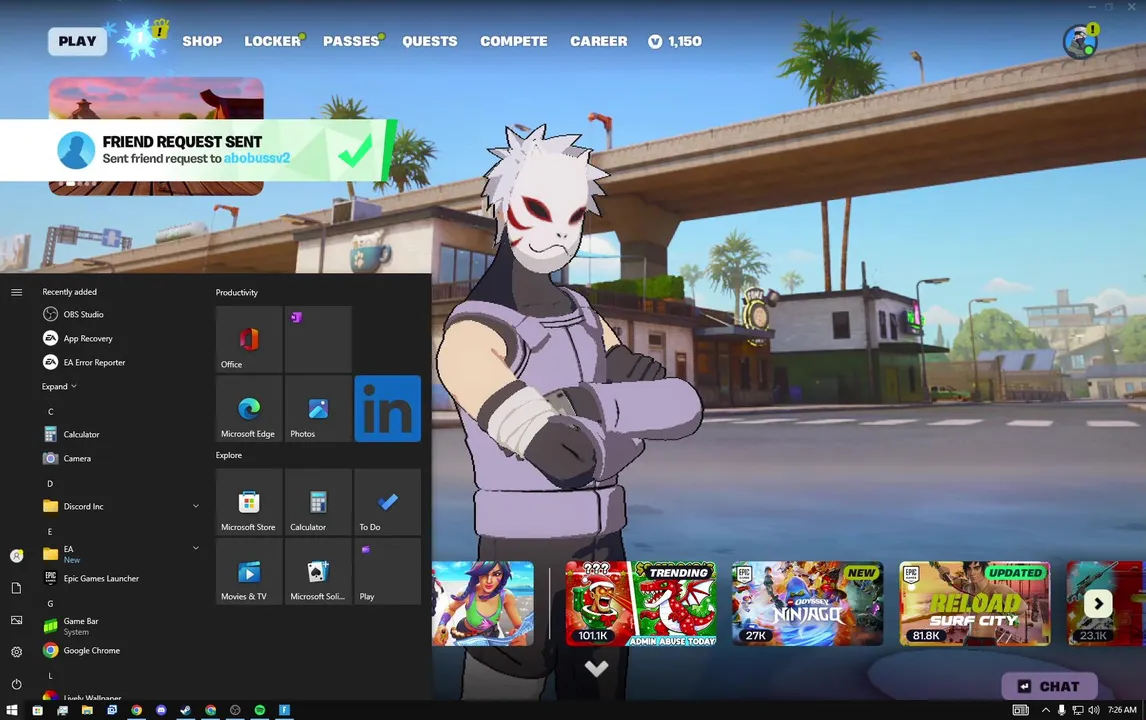This screenshot has width=1146, height=720.
Task: Open the LinkedIn tile
Action: click(x=387, y=409)
